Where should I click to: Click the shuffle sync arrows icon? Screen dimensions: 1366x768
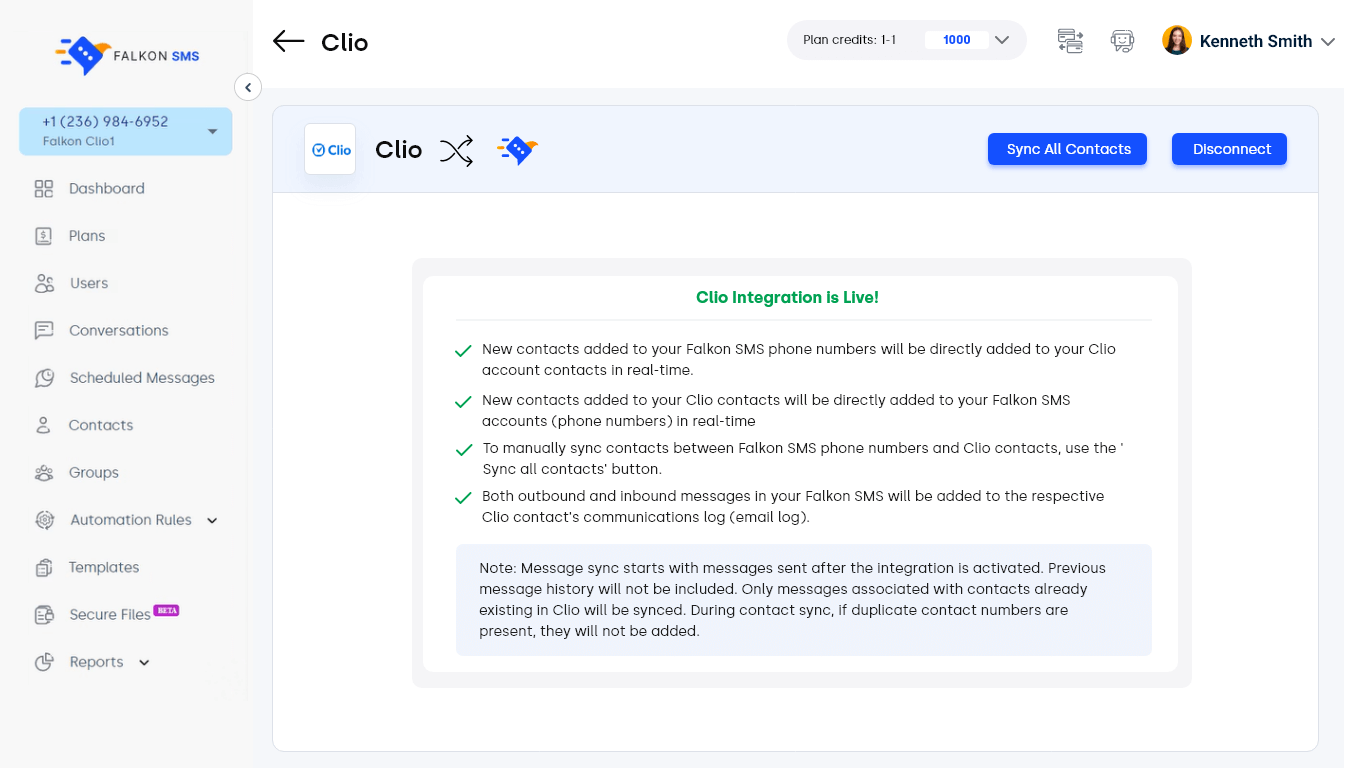pos(456,151)
